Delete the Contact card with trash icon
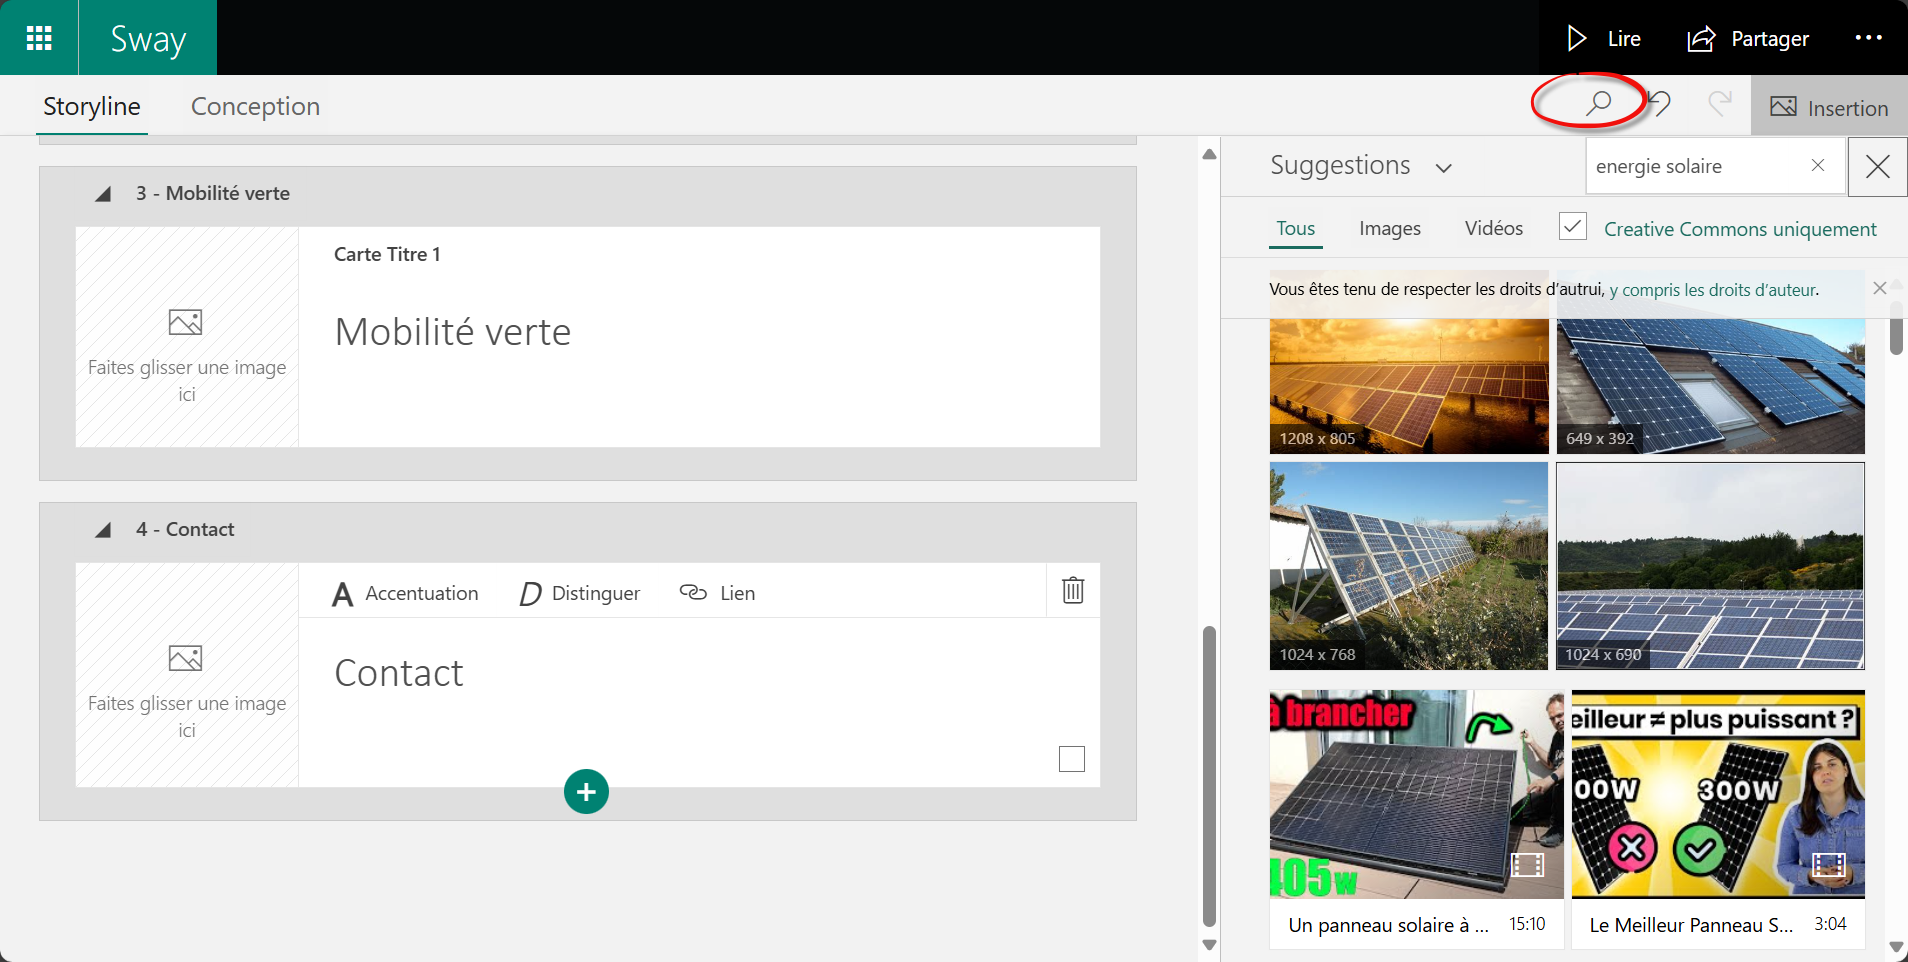The height and width of the screenshot is (962, 1908). (1072, 591)
